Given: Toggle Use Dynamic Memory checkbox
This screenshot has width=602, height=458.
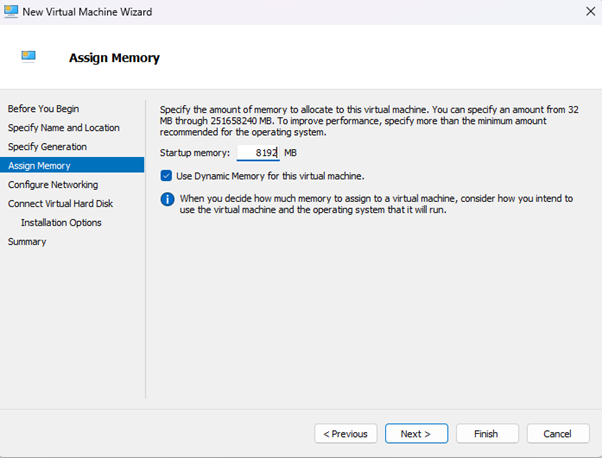Looking at the screenshot, I should point(167,176).
